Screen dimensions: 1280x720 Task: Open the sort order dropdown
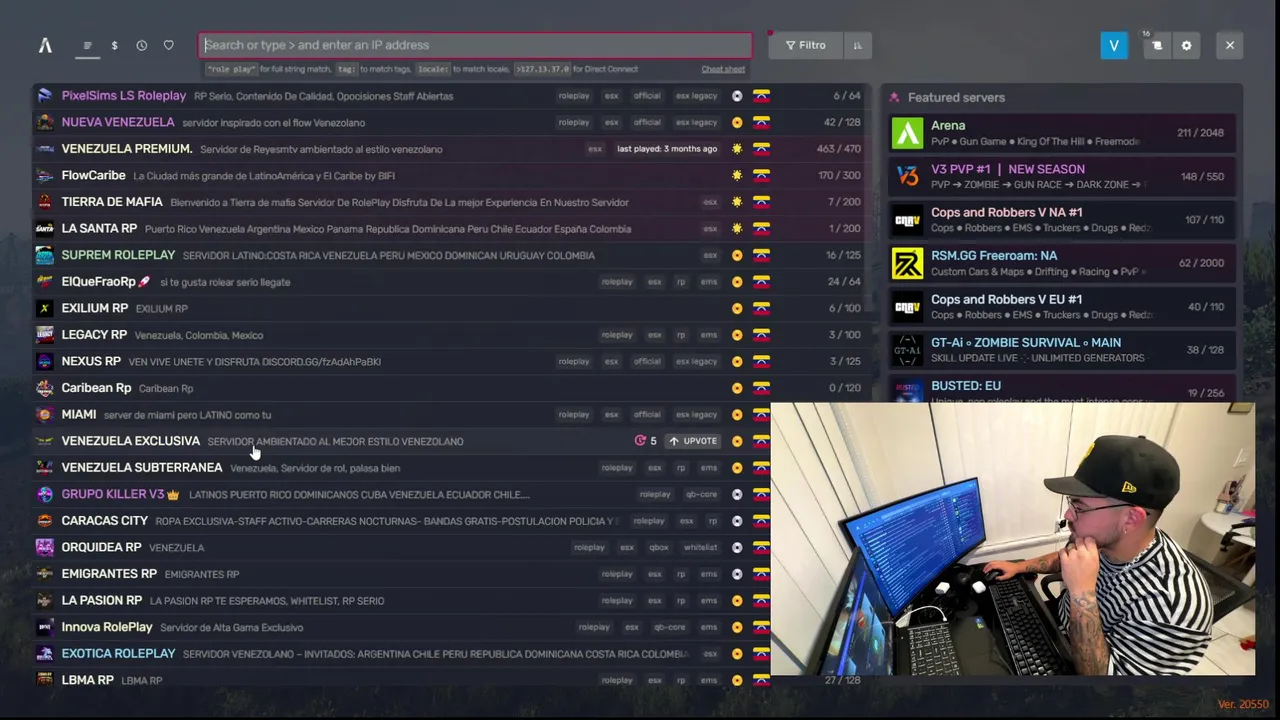857,45
